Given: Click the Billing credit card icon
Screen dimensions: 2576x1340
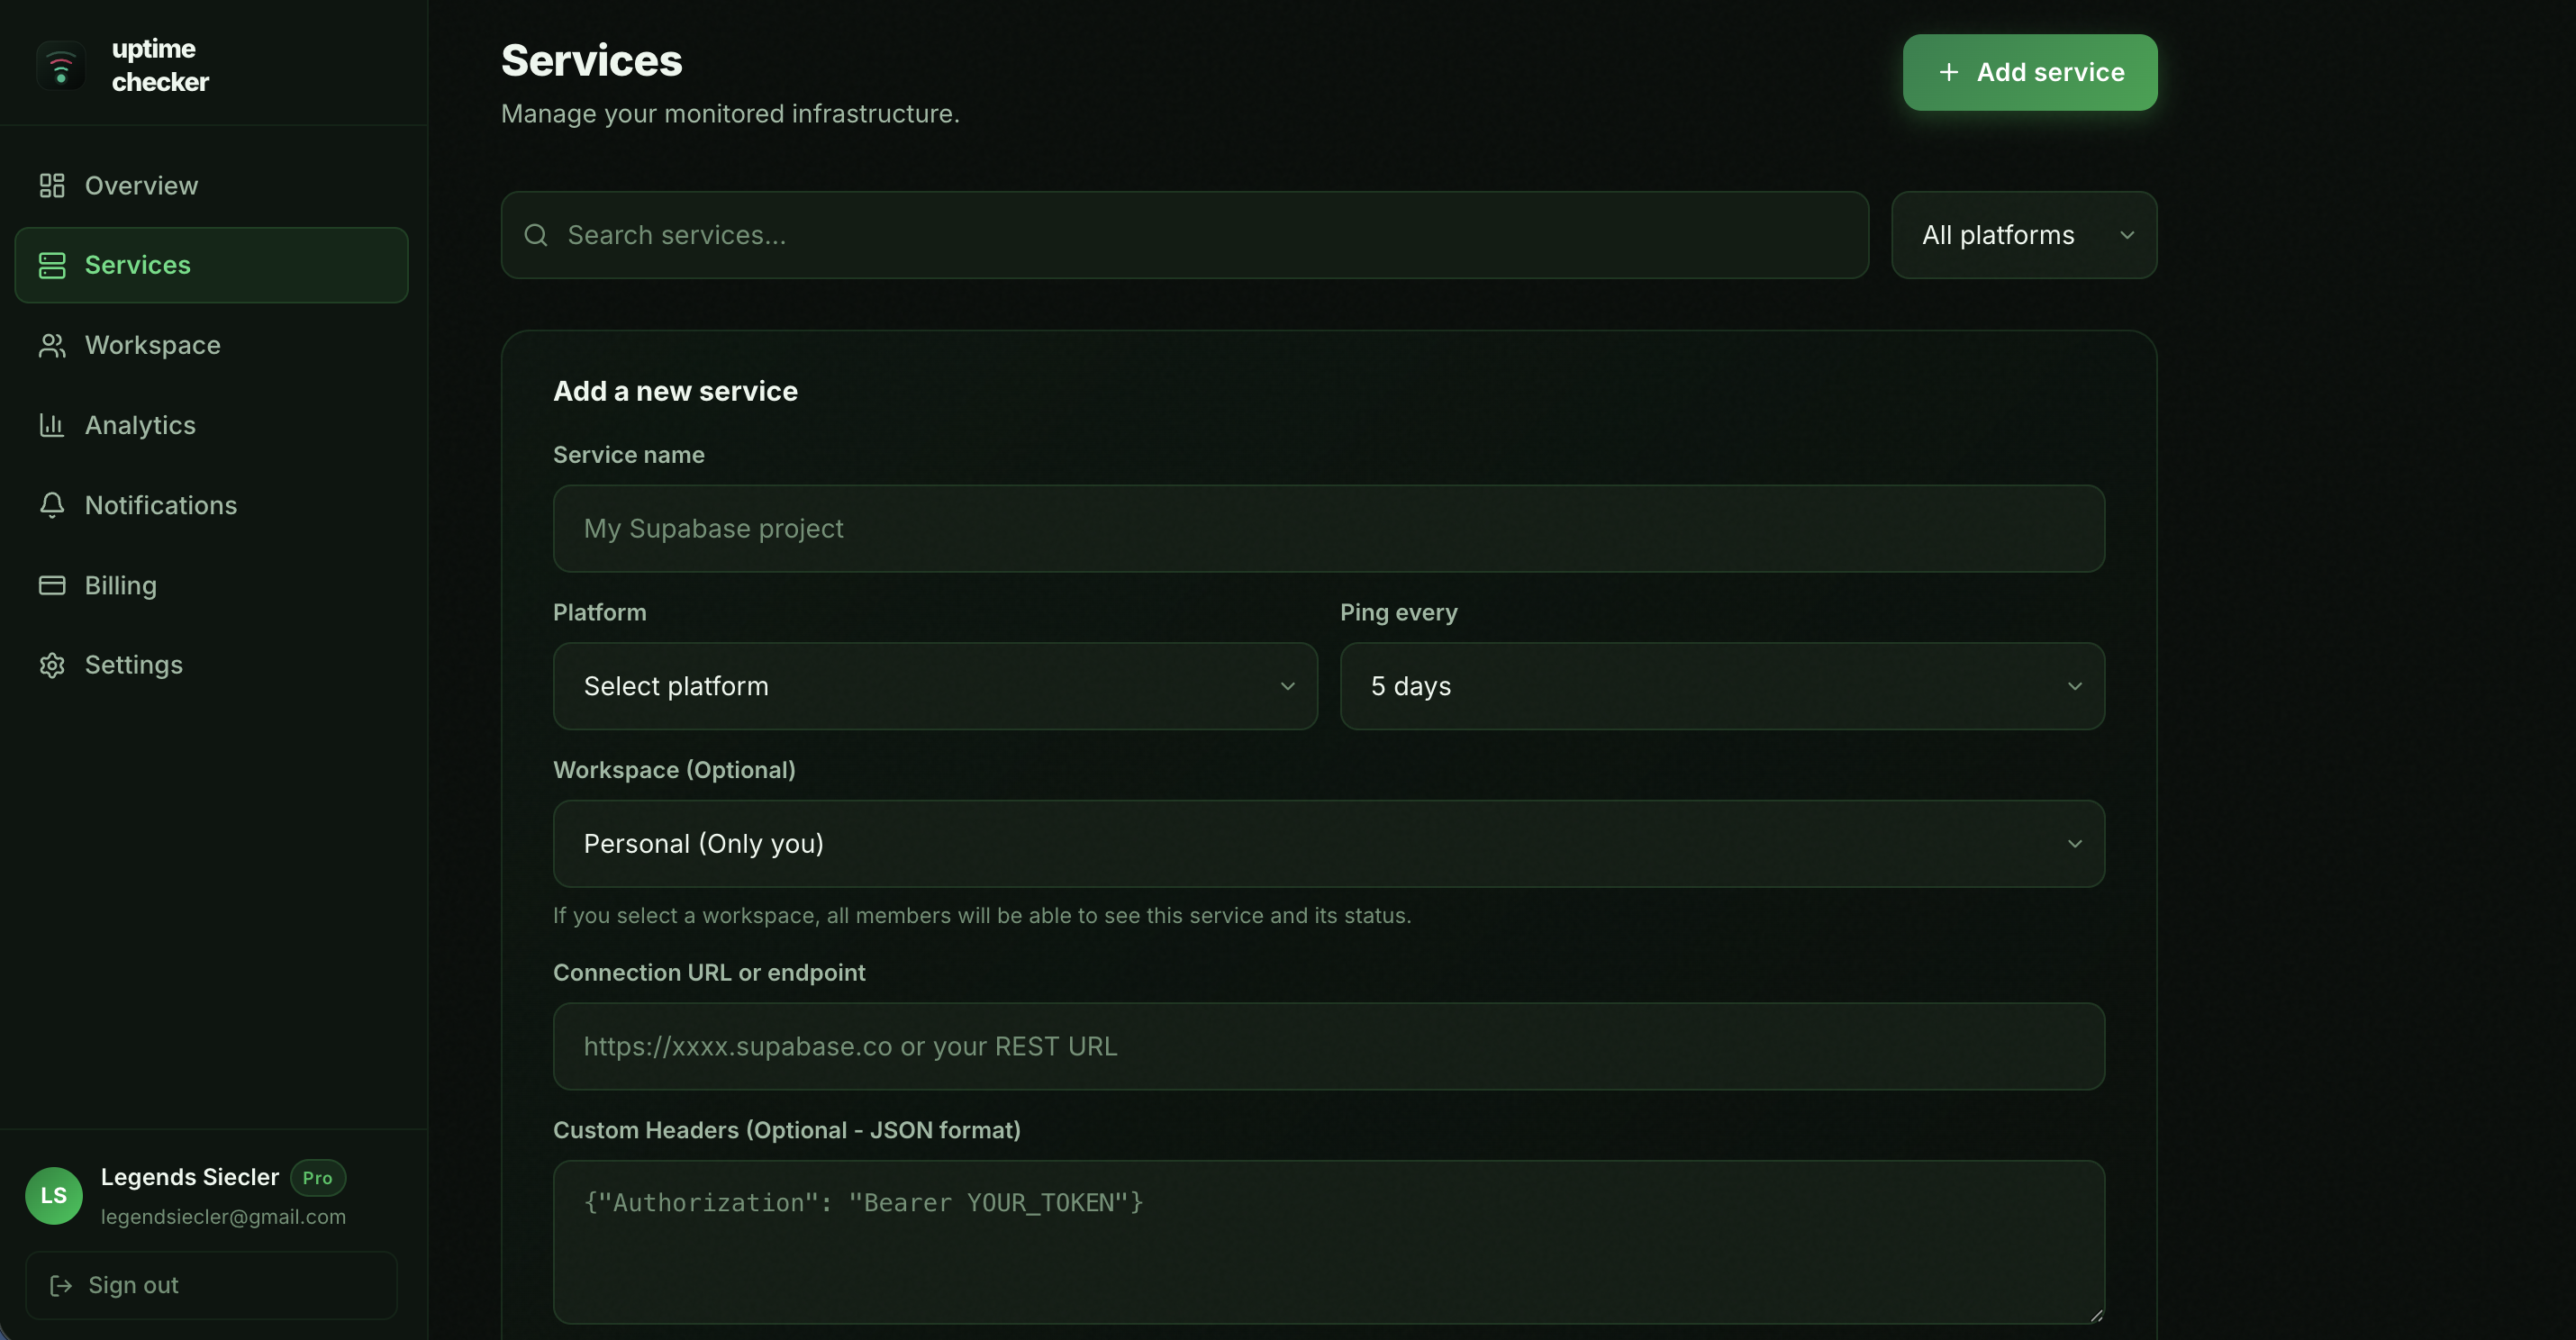Looking at the screenshot, I should tap(52, 585).
